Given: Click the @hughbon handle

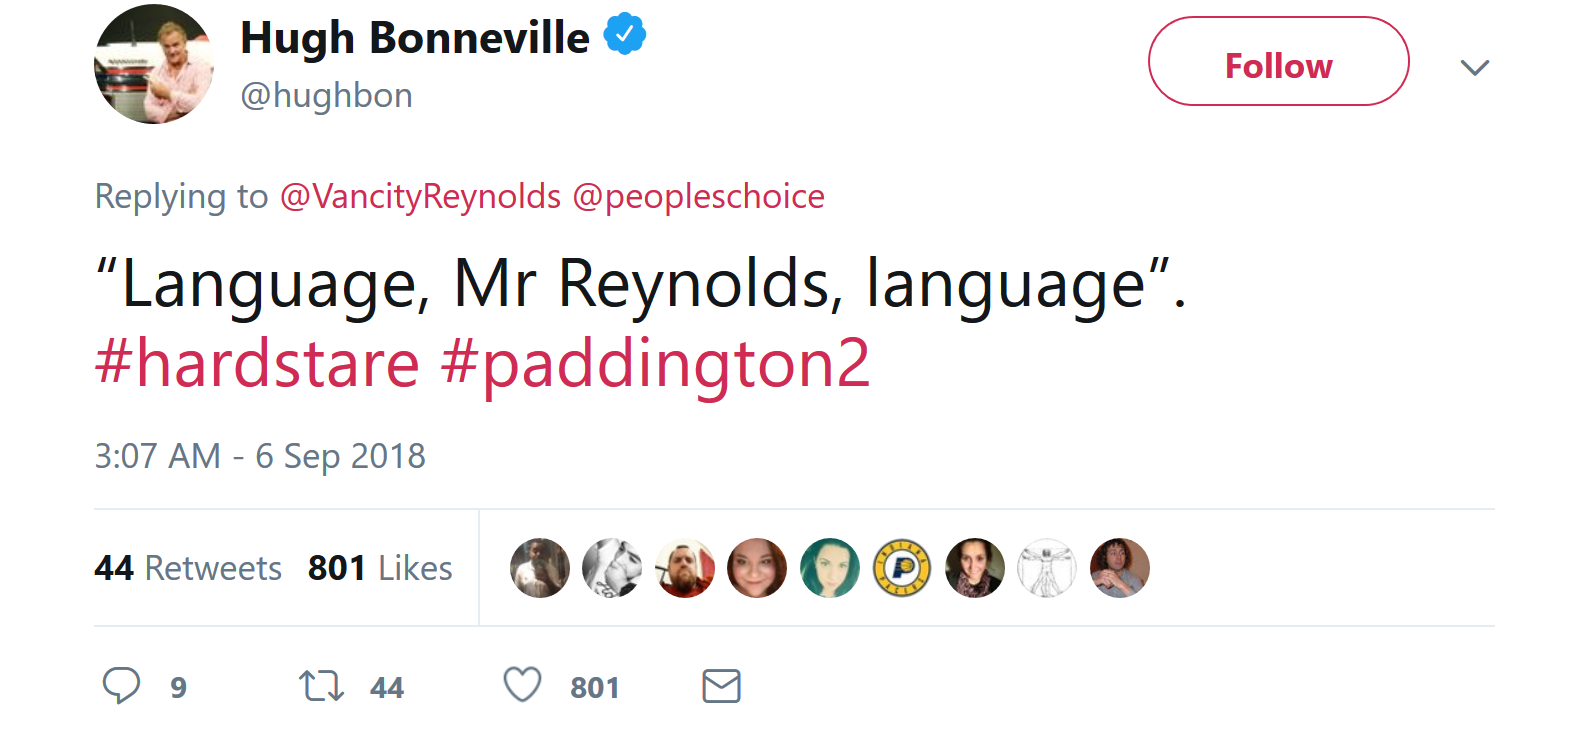Looking at the screenshot, I should pos(326,95).
